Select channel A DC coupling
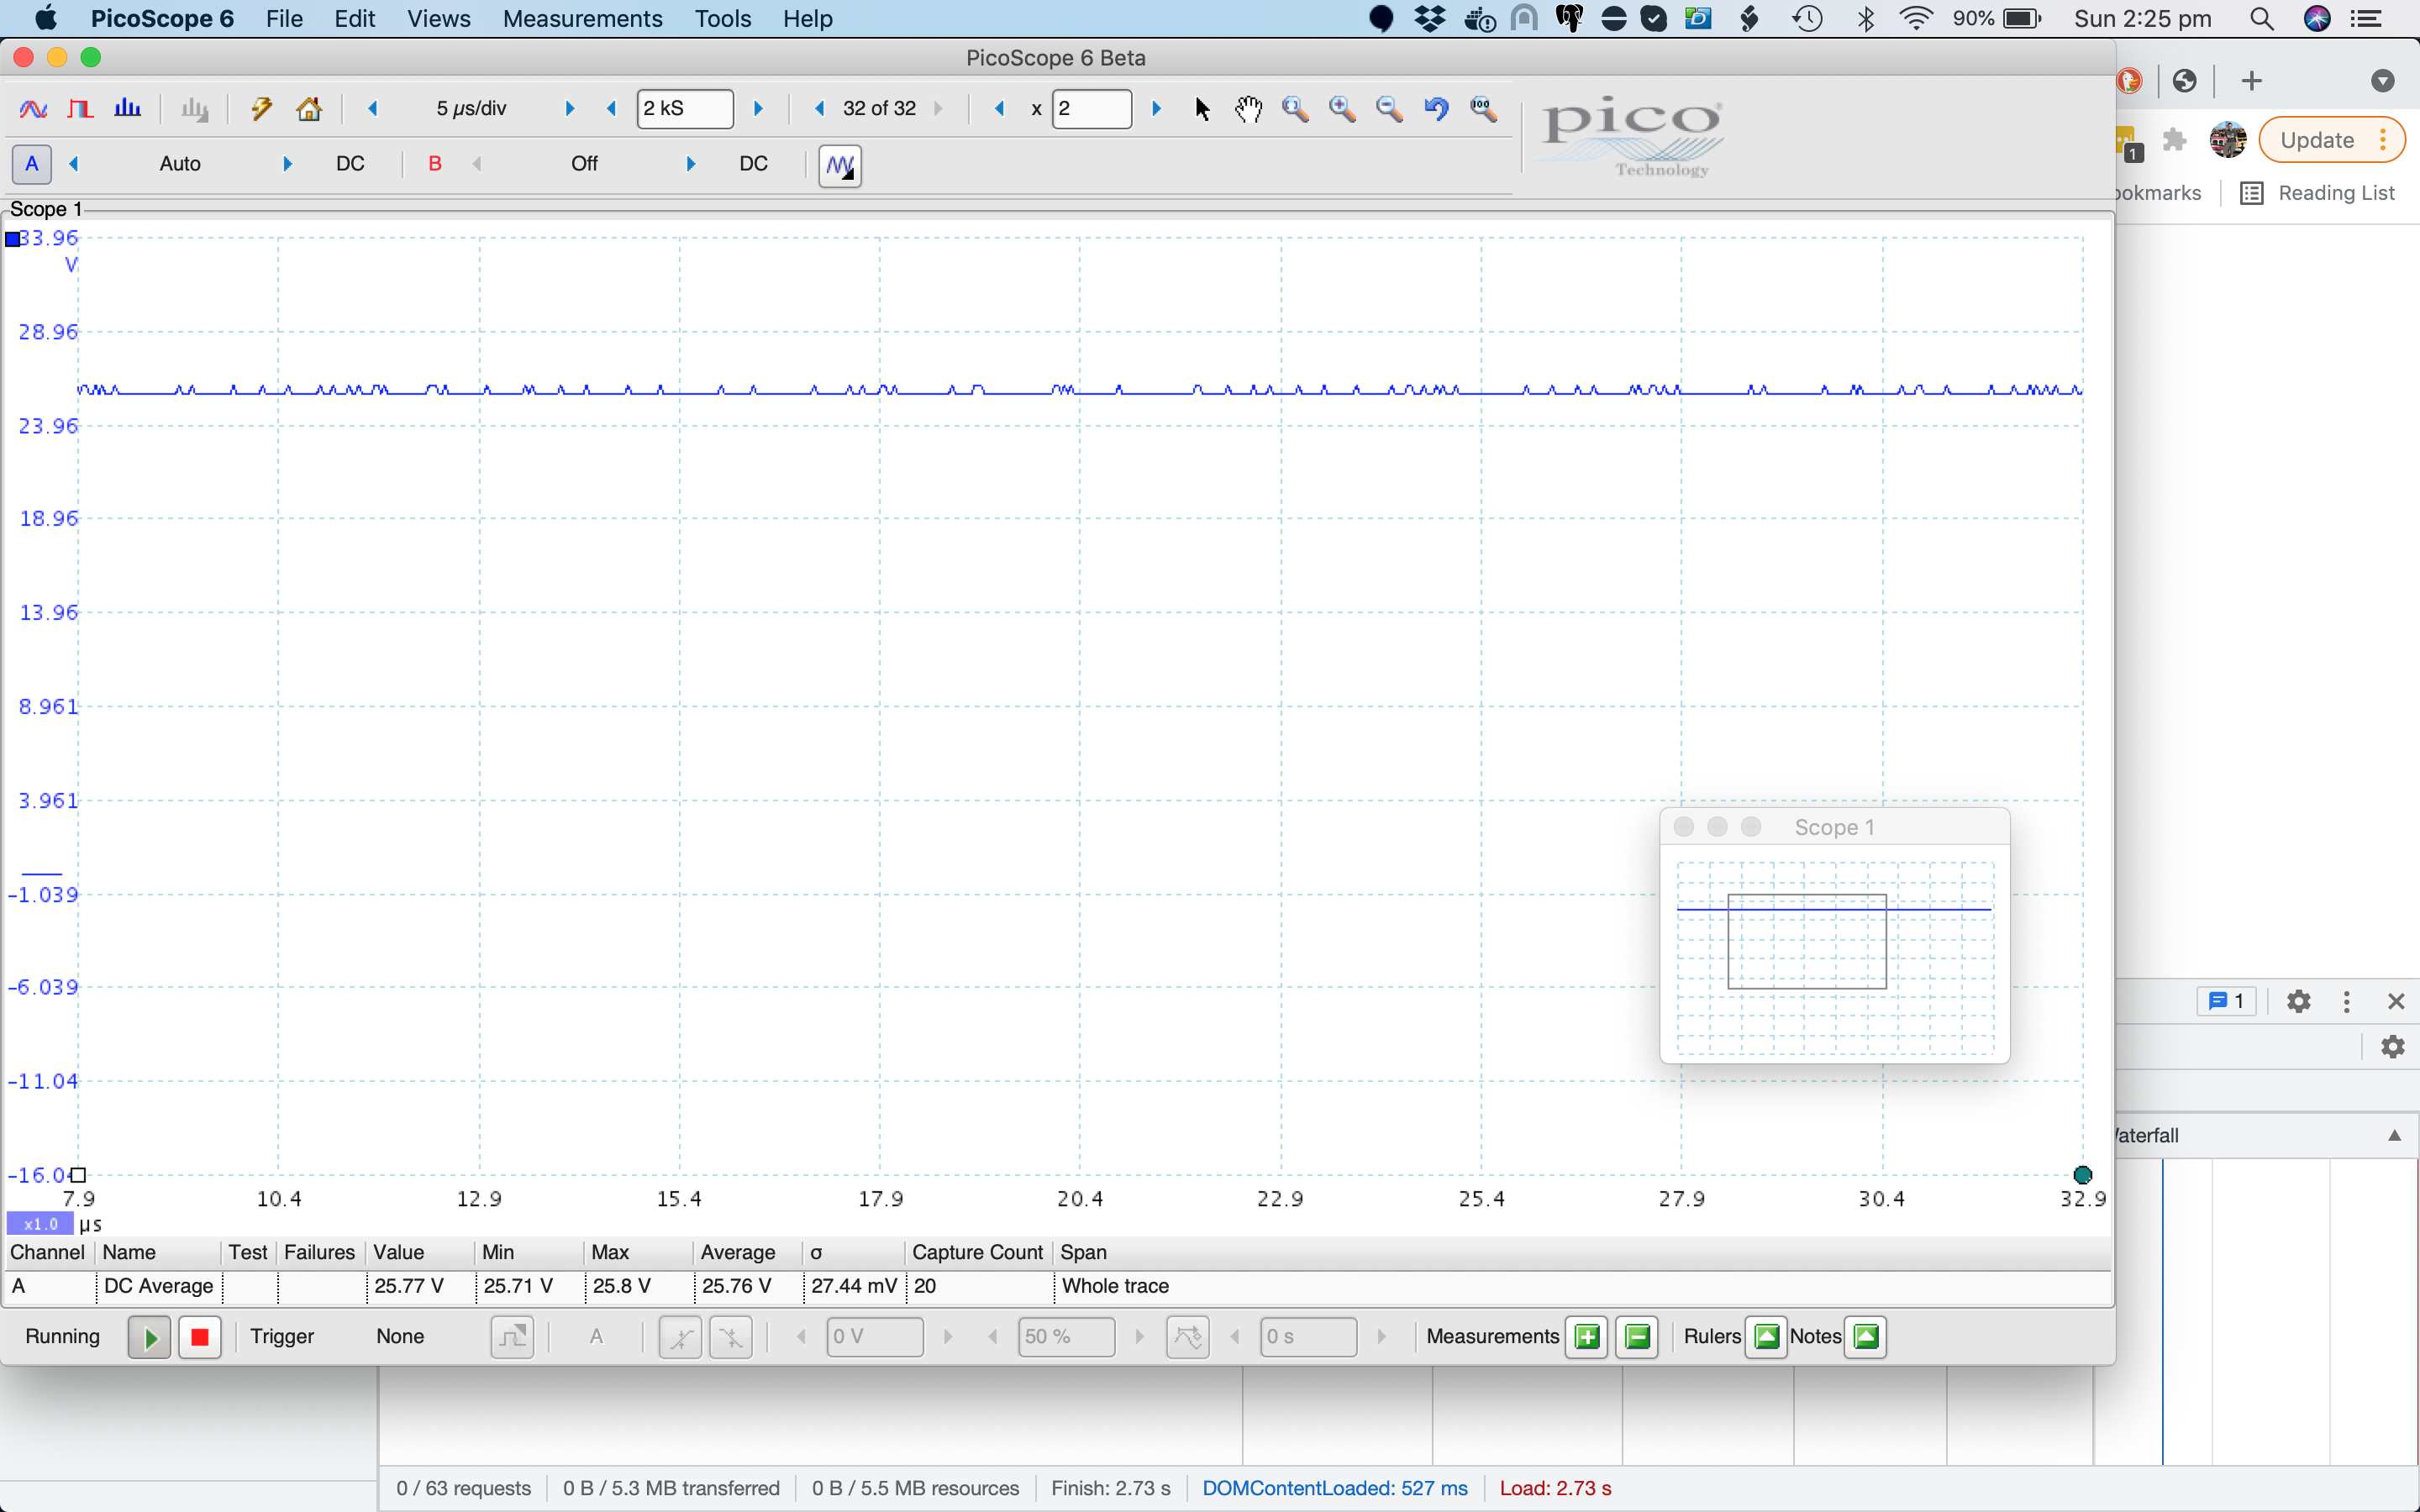This screenshot has width=2420, height=1512. (x=350, y=164)
